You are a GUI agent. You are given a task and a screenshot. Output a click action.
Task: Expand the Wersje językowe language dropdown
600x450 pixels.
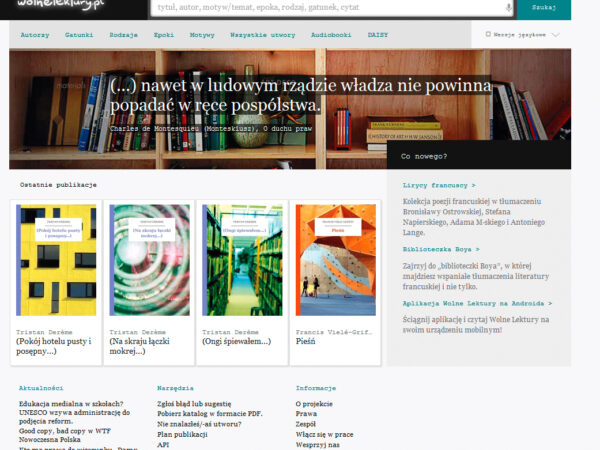click(522, 34)
